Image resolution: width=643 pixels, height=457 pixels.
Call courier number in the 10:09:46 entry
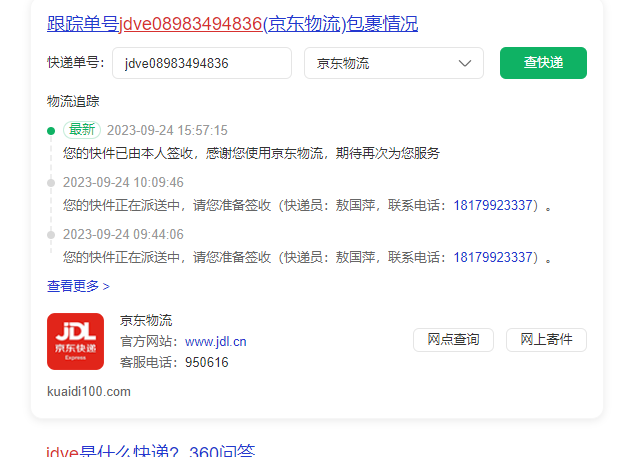point(493,205)
